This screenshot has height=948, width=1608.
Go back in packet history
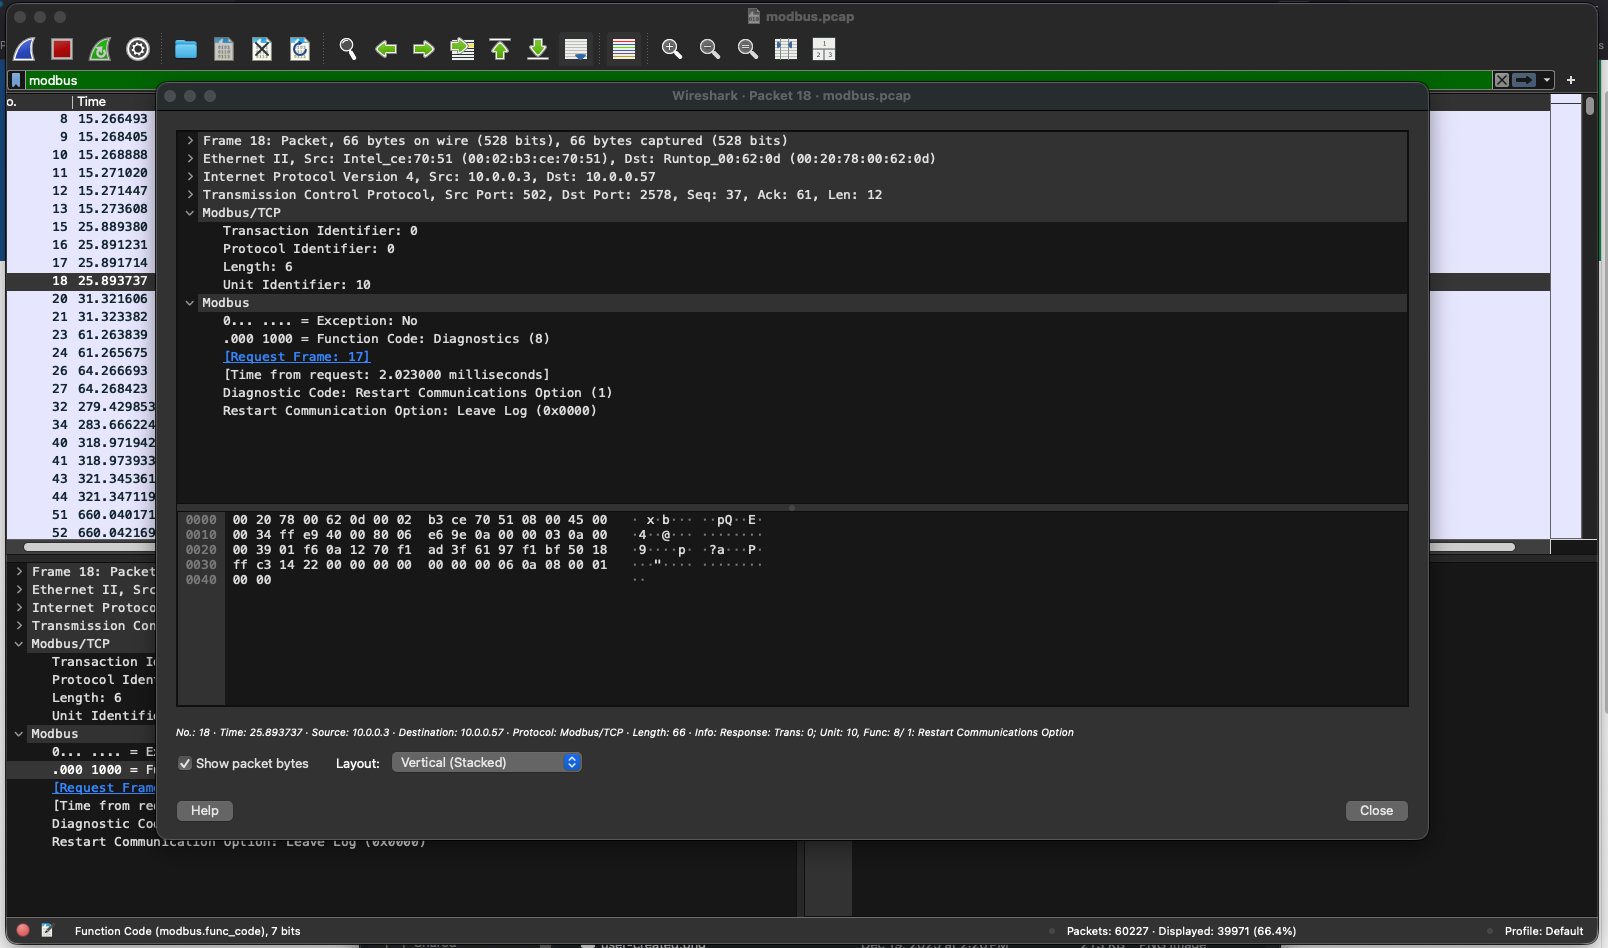[x=386, y=48]
